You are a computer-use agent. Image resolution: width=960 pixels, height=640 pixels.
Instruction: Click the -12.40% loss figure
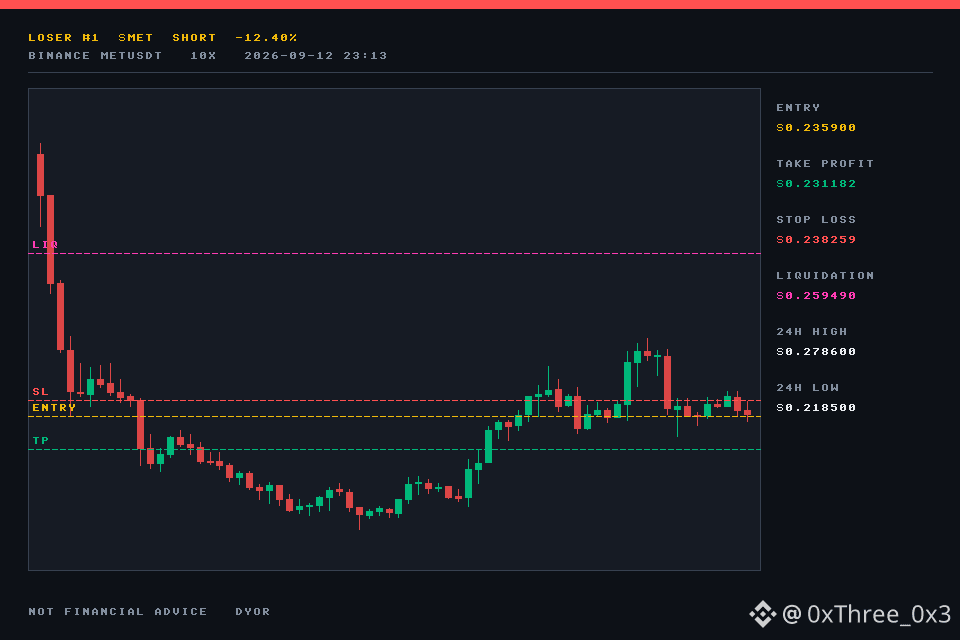pyautogui.click(x=266, y=37)
